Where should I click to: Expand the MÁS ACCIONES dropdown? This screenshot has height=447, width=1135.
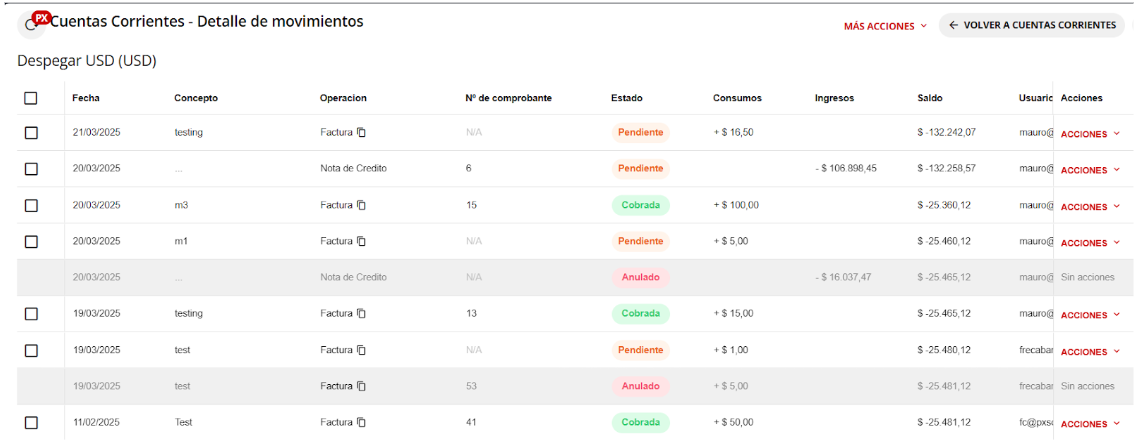tap(885, 26)
